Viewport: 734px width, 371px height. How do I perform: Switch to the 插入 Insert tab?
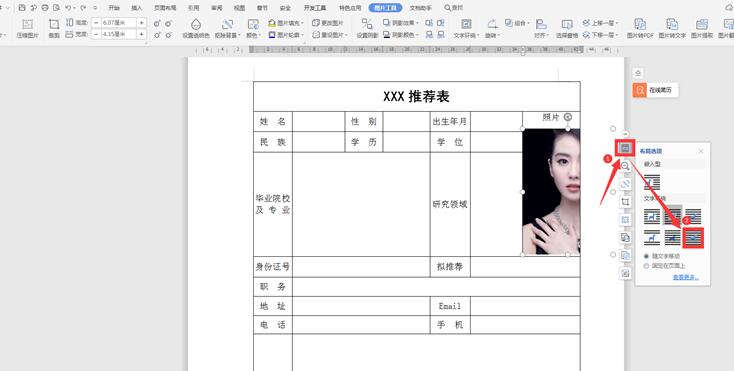[137, 8]
